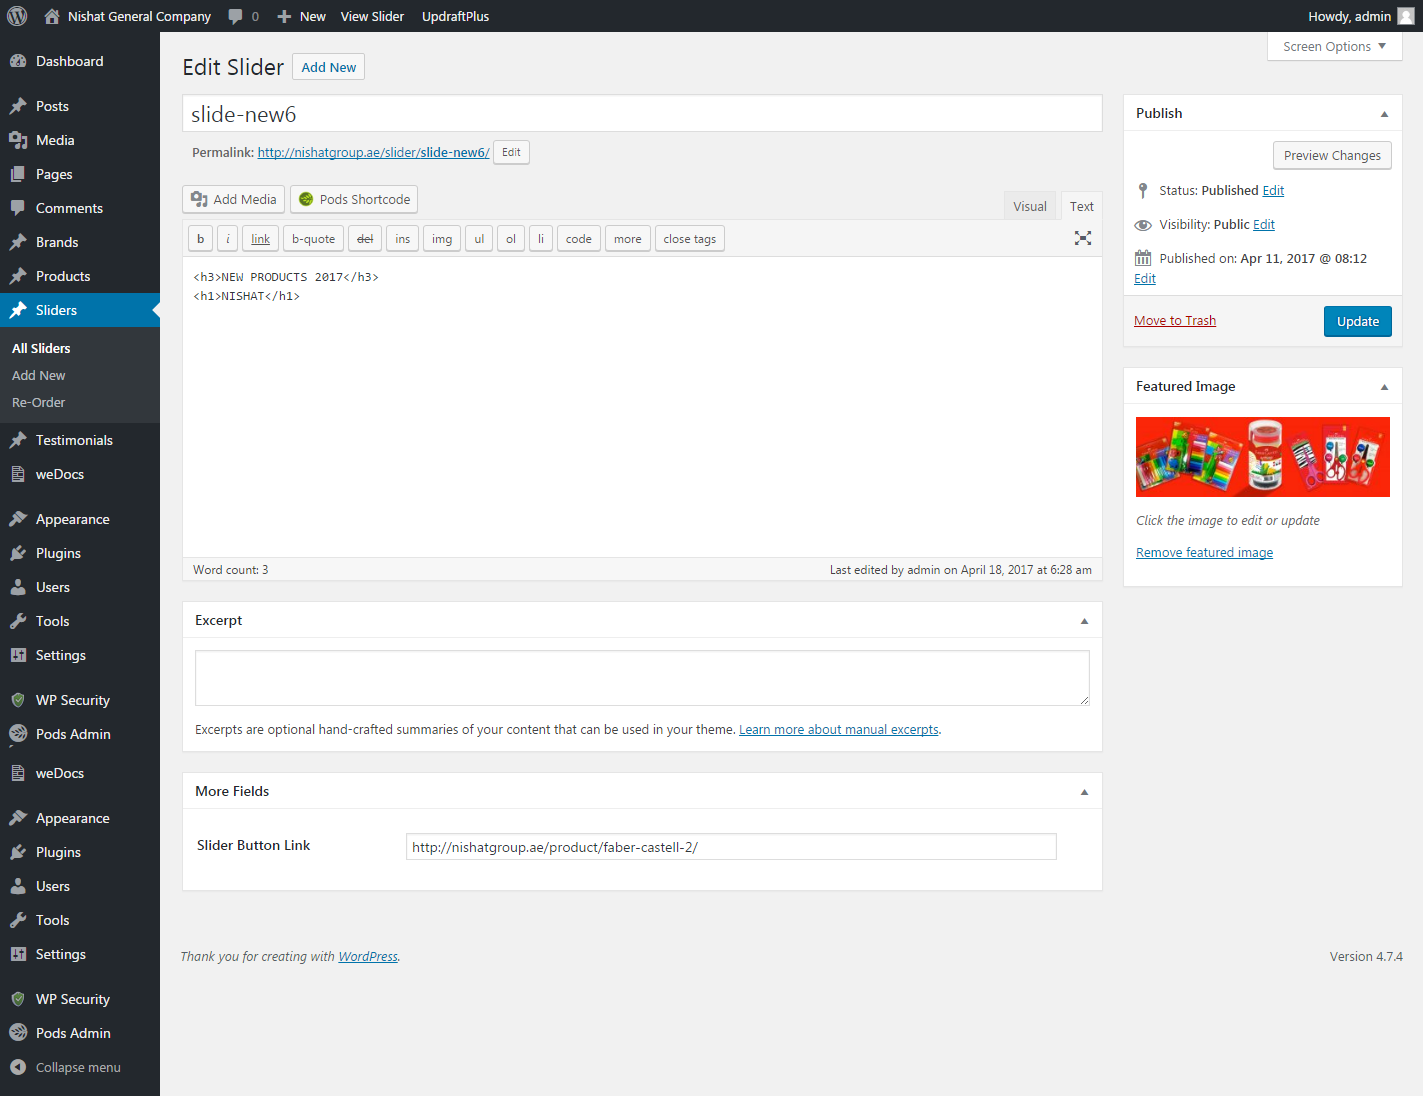Image resolution: width=1423 pixels, height=1096 pixels.
Task: Insert a link with the link quicktag
Action: coord(260,239)
